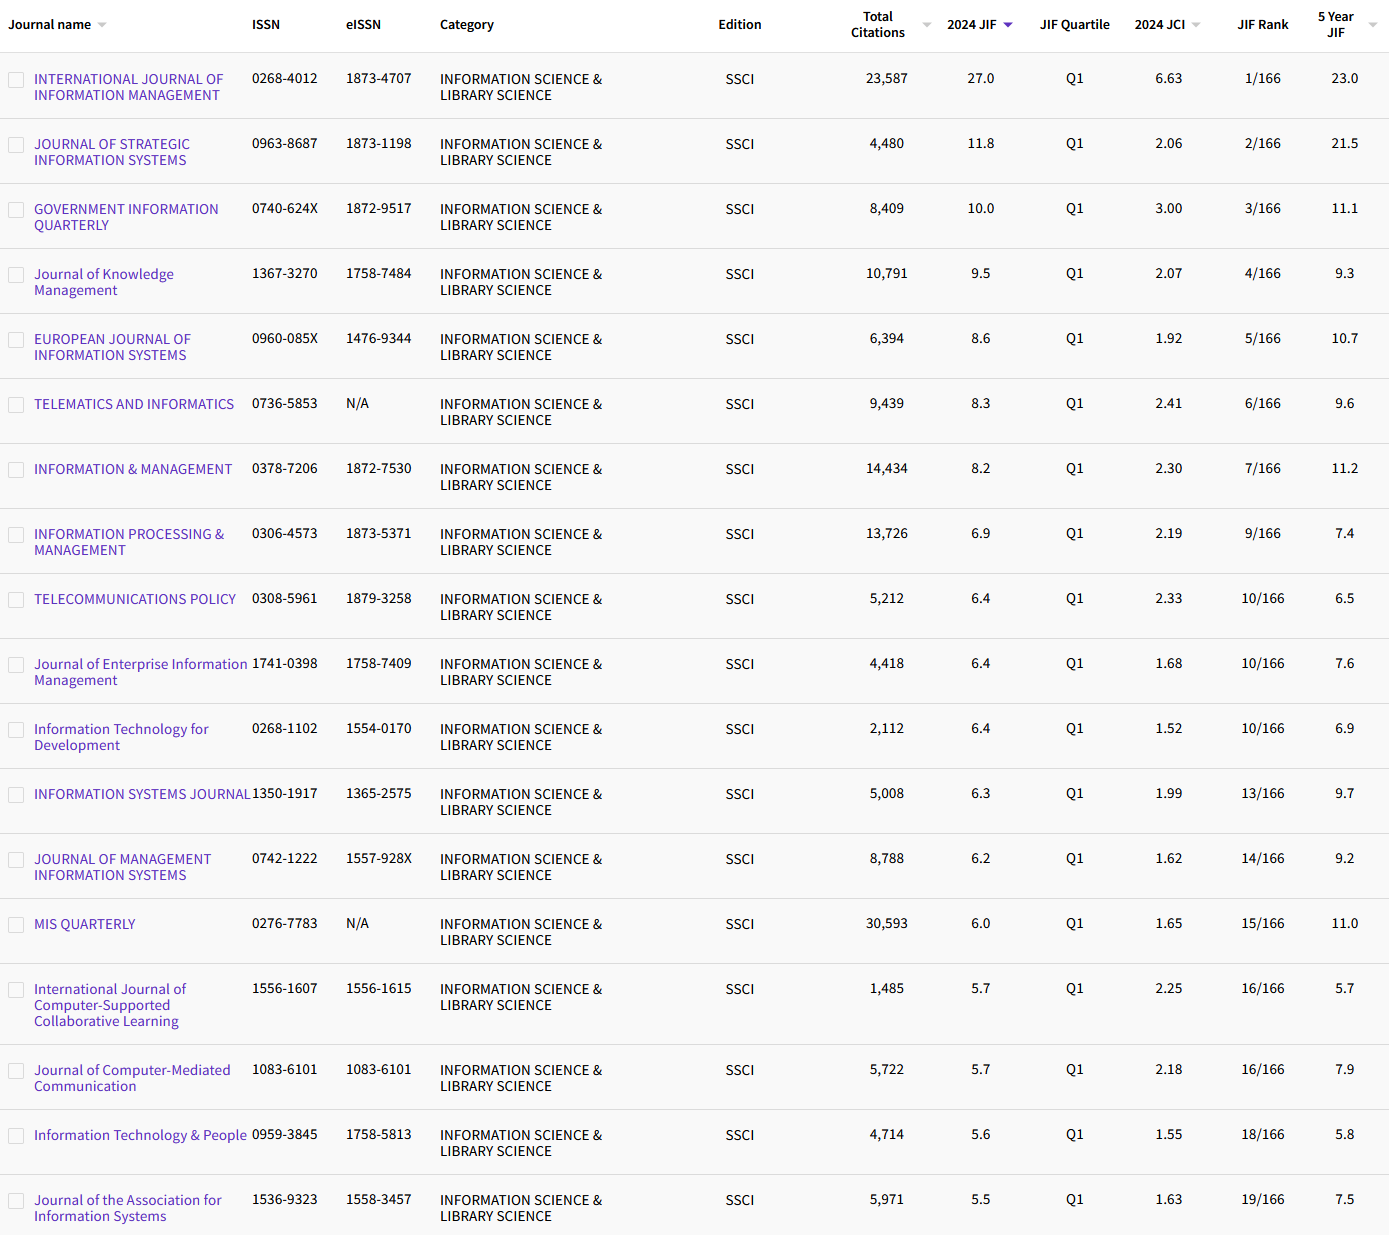Click the eISSN column header
The image size is (1389, 1235).
363,25
